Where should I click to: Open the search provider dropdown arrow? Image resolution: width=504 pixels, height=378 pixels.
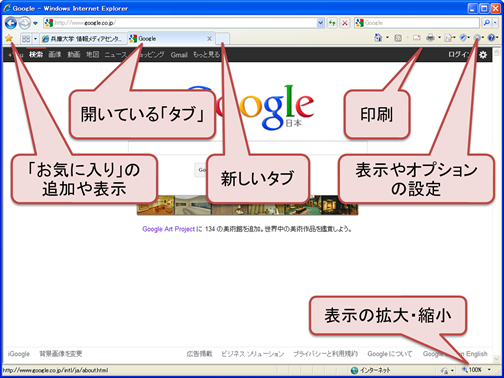[495, 23]
